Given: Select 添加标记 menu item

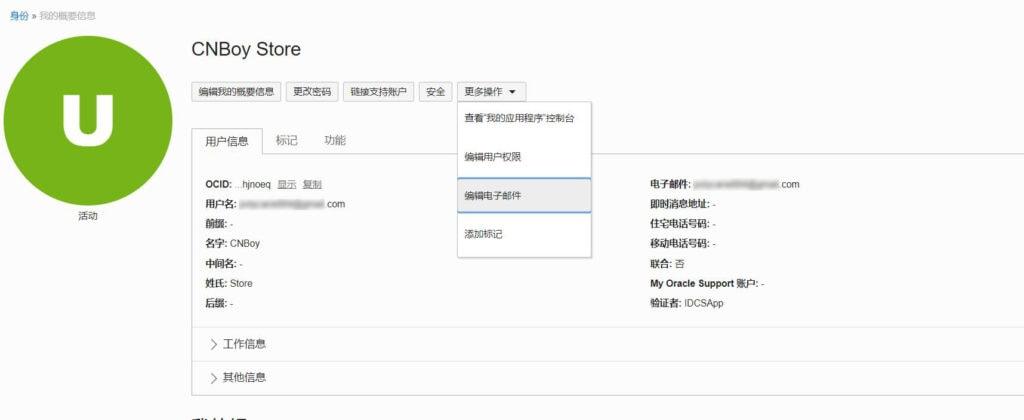Looking at the screenshot, I should coord(524,234).
